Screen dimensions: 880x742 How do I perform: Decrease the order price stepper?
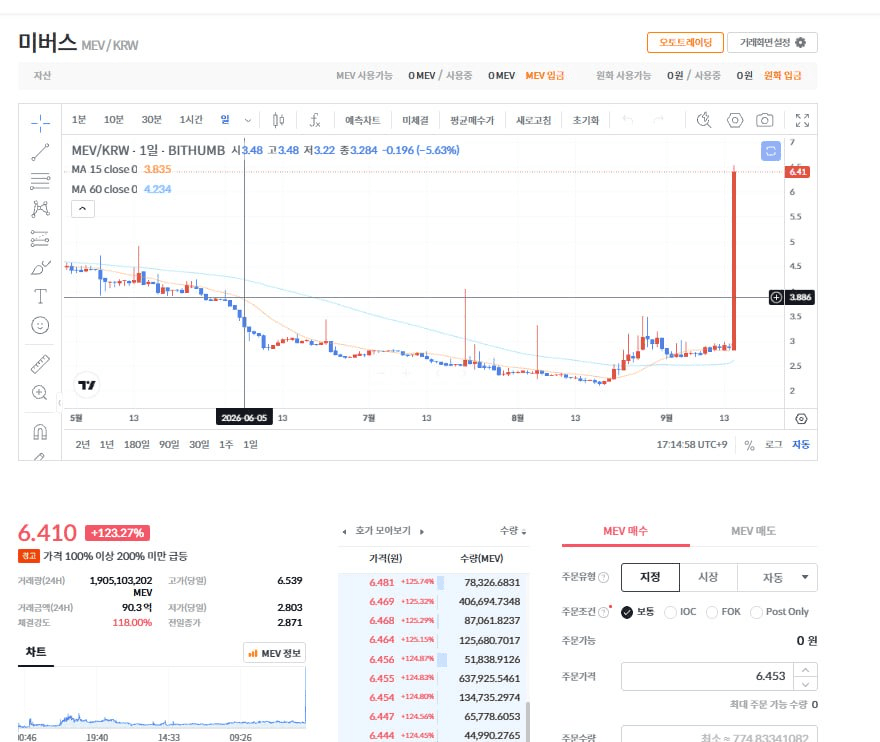point(805,684)
